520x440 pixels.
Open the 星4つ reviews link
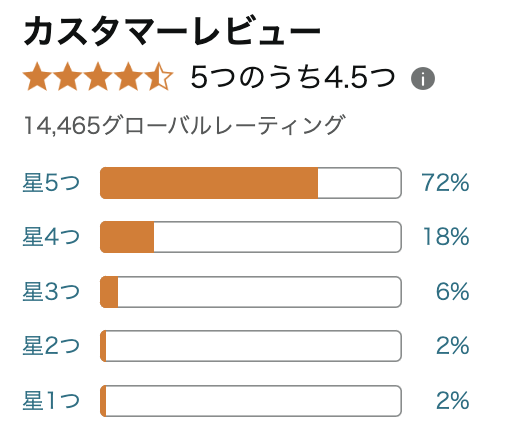[51, 237]
